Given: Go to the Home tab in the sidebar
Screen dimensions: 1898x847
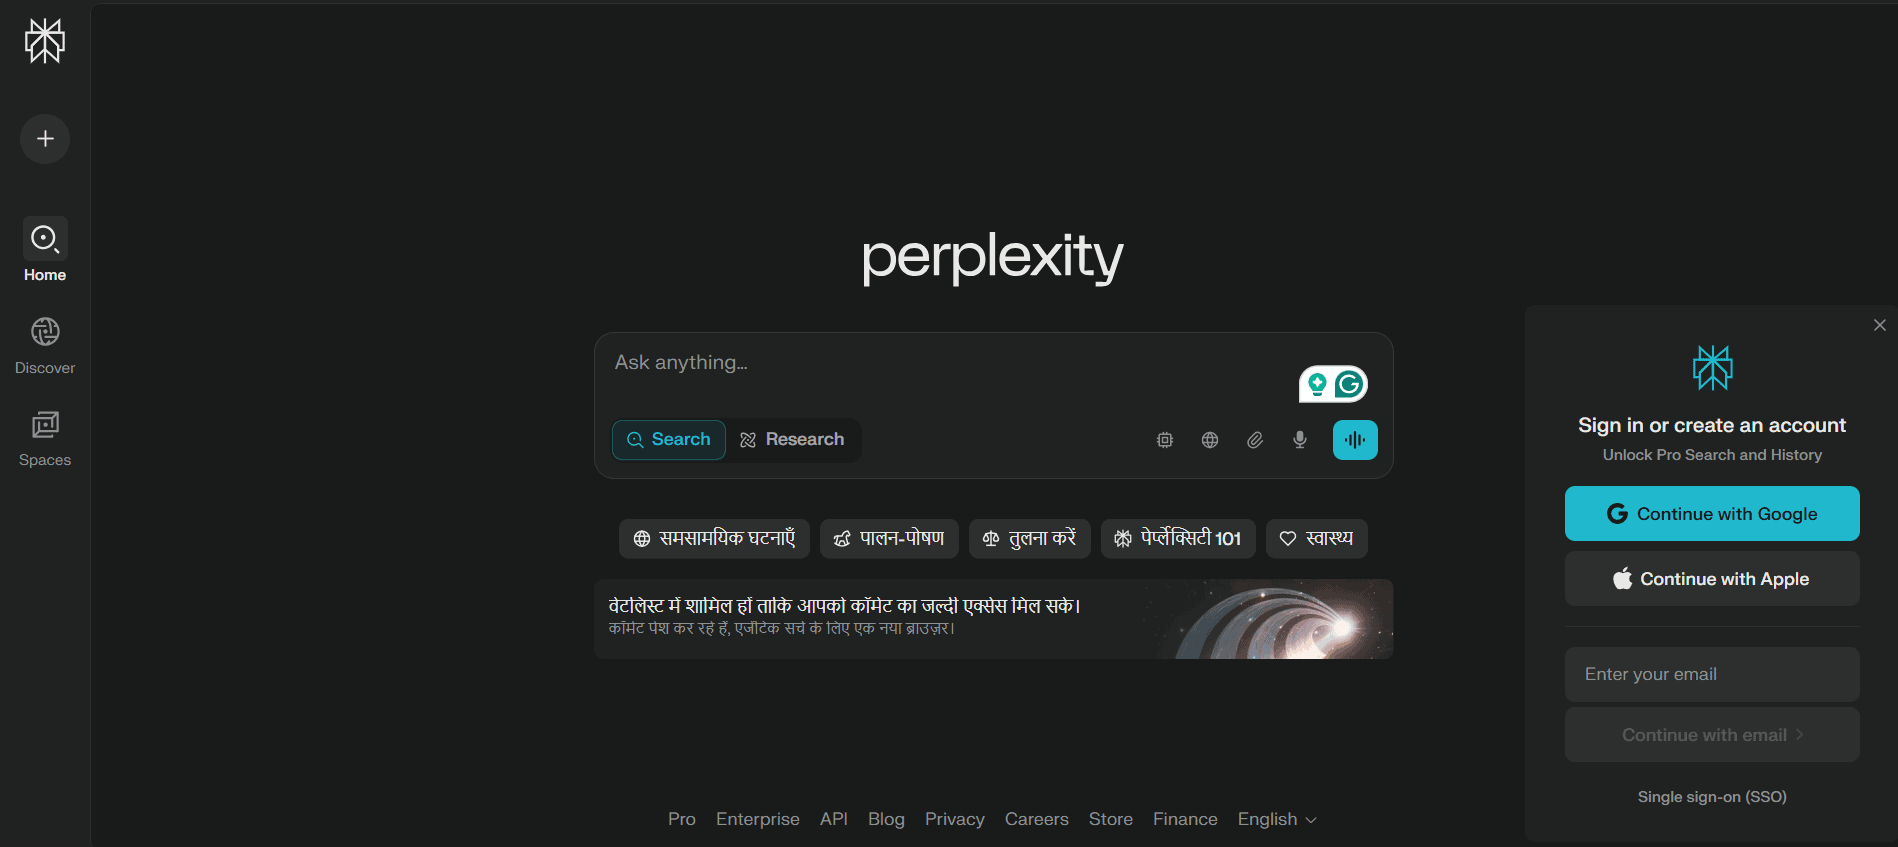Looking at the screenshot, I should pyautogui.click(x=45, y=251).
